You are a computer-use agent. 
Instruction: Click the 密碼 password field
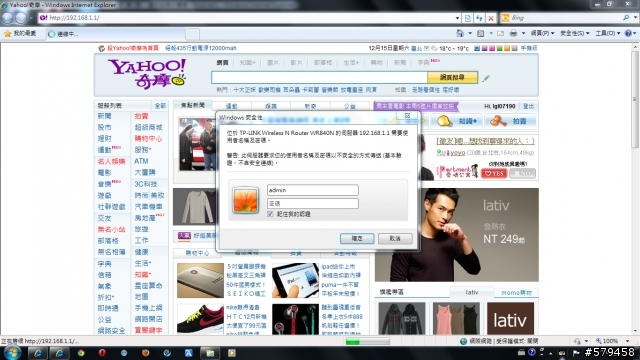click(x=313, y=203)
